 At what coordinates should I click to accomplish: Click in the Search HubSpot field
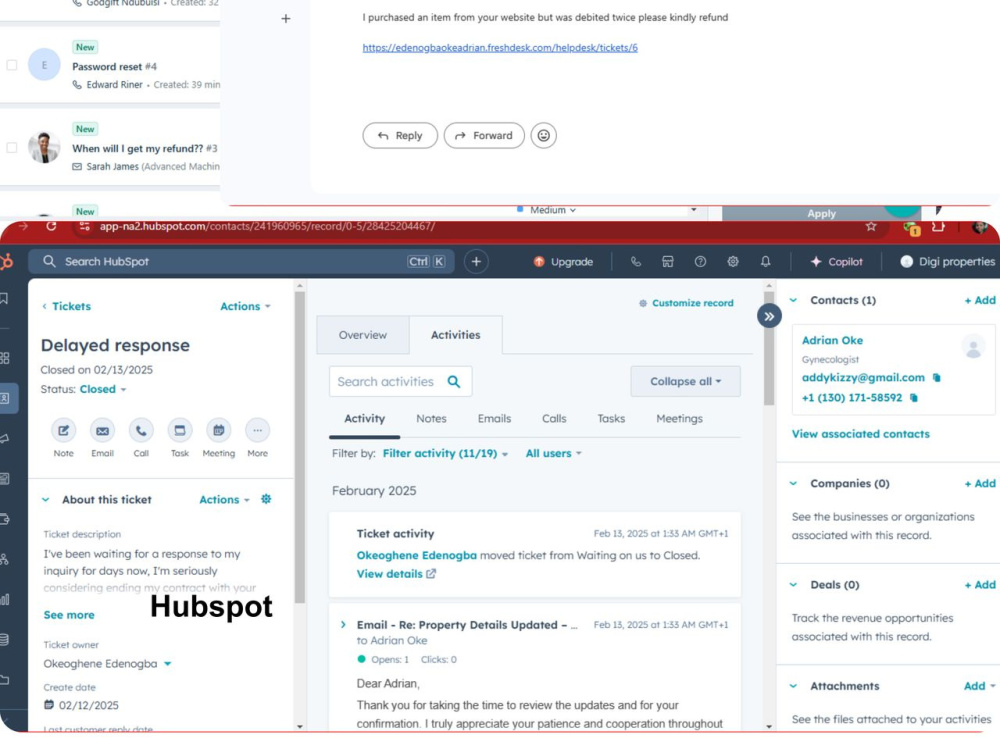241,262
